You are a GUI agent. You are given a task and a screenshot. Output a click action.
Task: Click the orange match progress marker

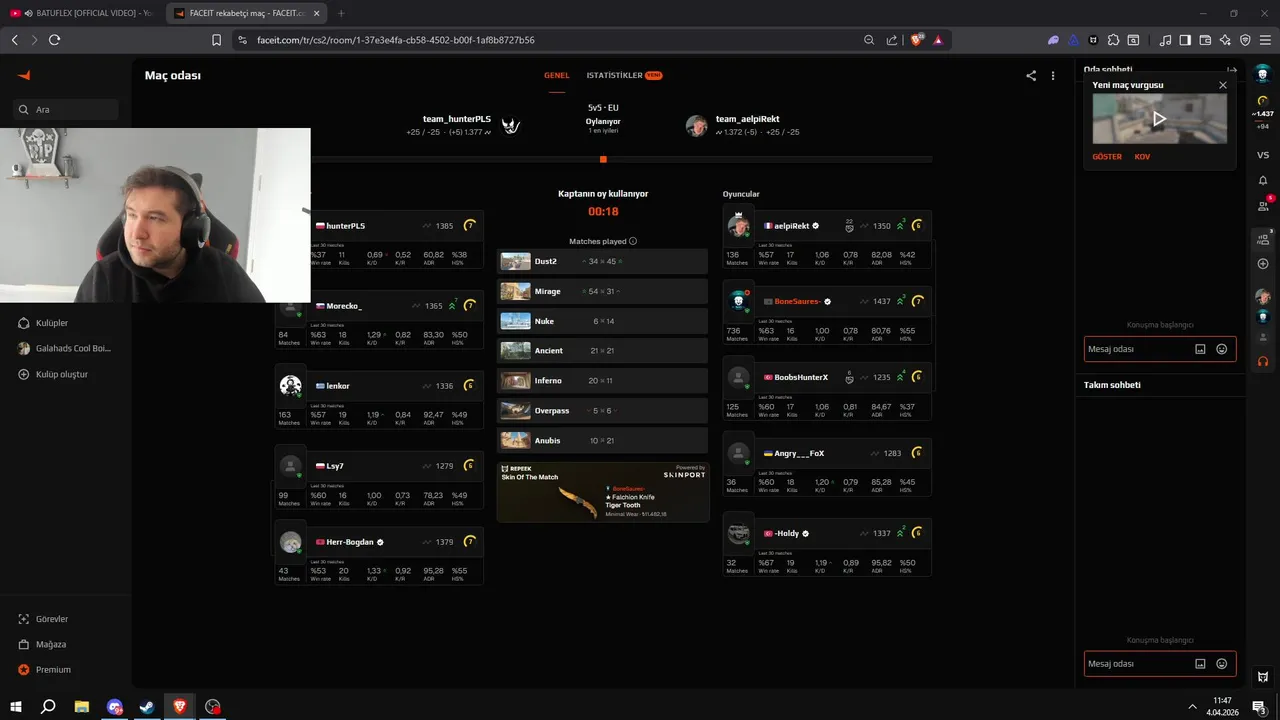tap(603, 159)
